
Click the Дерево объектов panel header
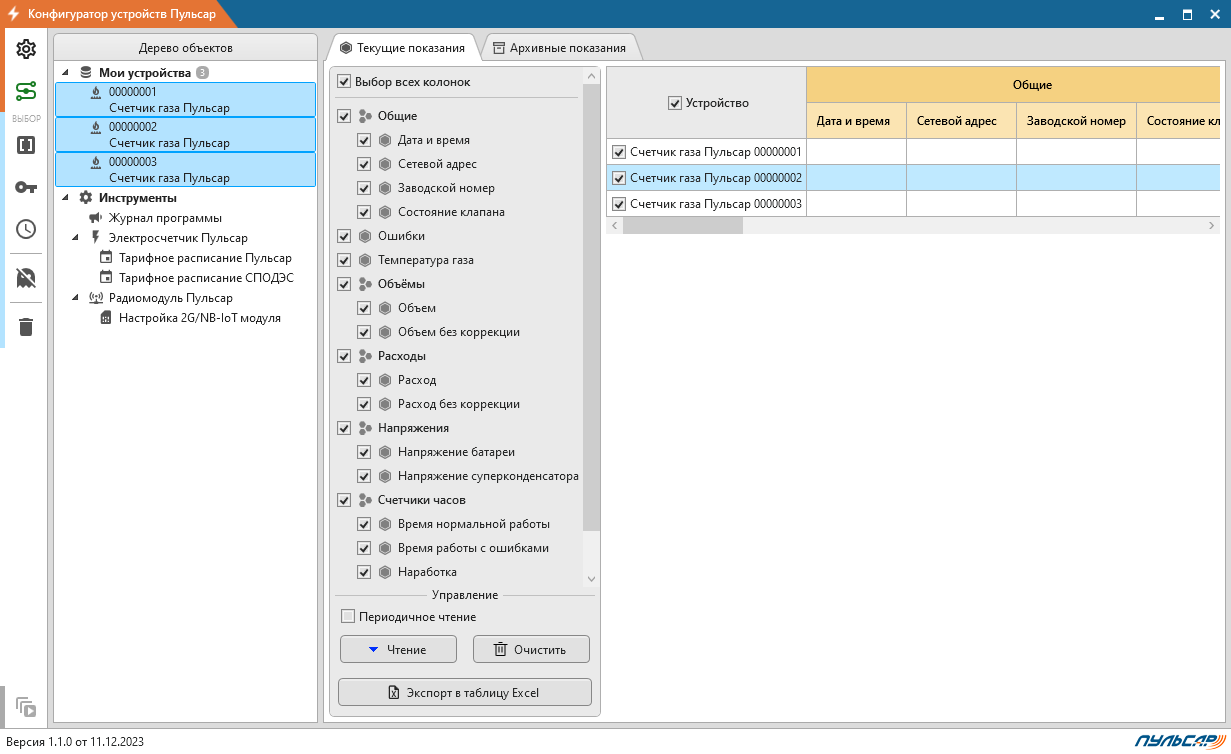[x=186, y=48]
